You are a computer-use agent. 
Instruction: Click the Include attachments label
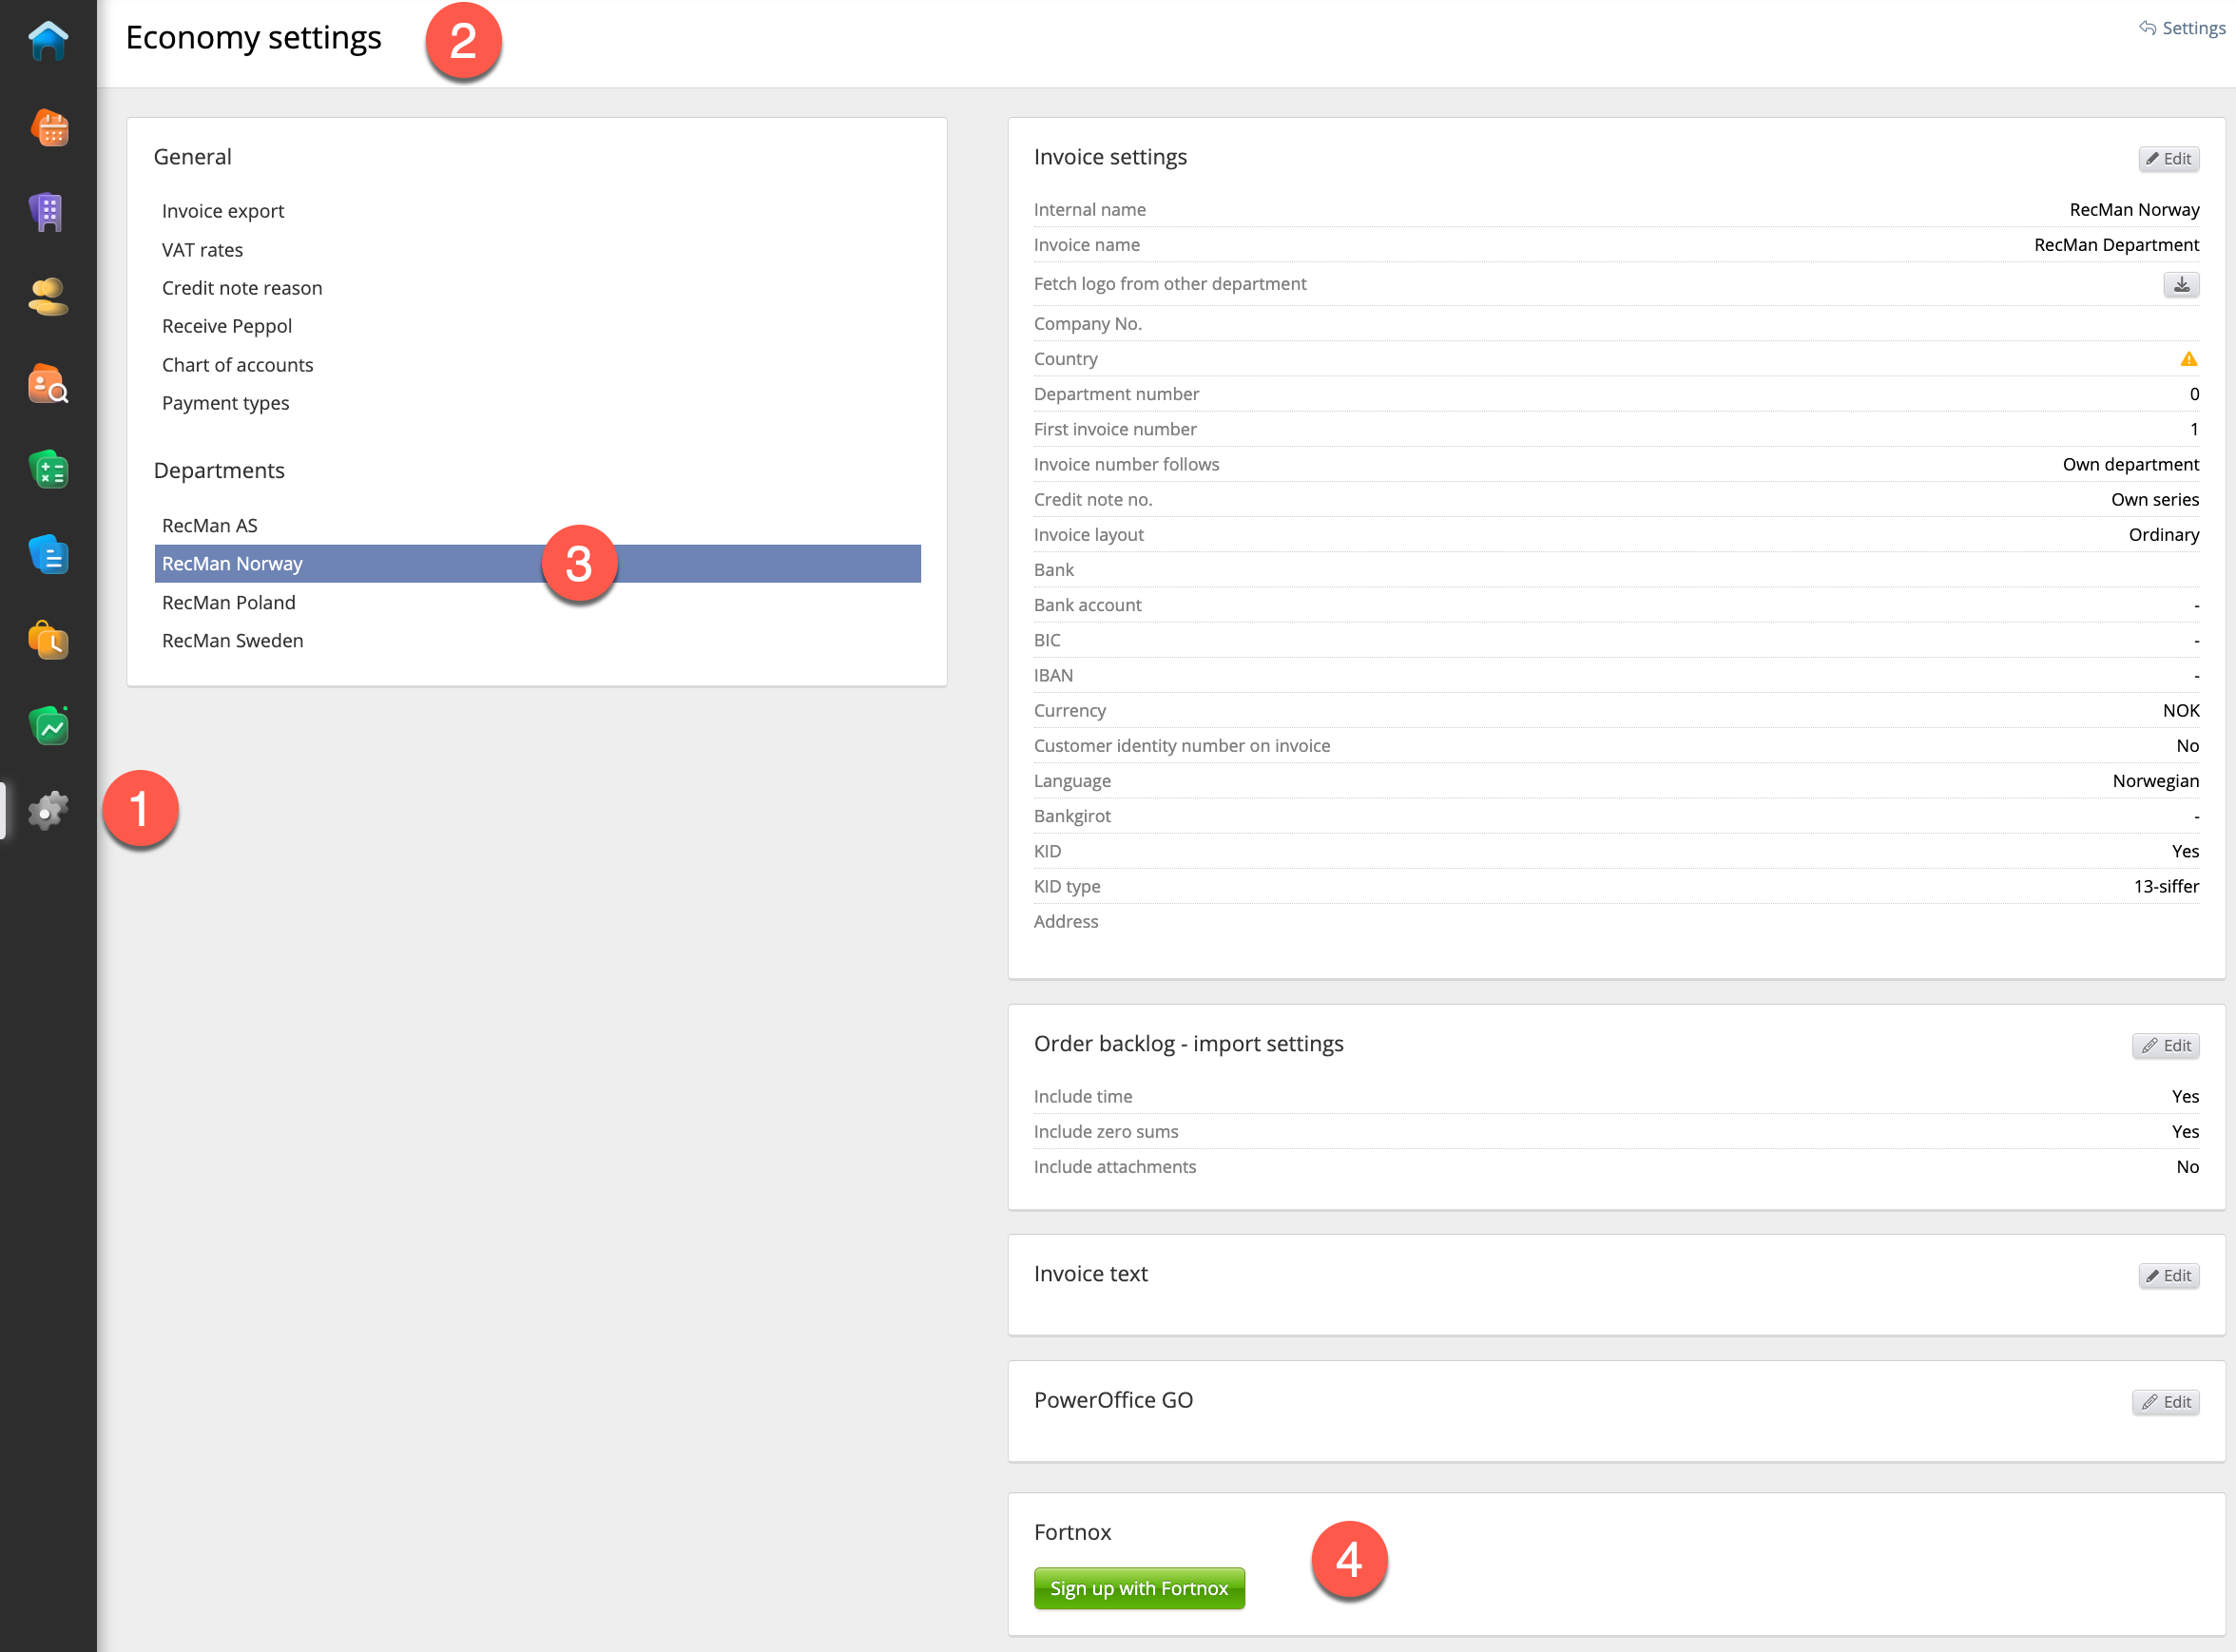point(1115,1167)
